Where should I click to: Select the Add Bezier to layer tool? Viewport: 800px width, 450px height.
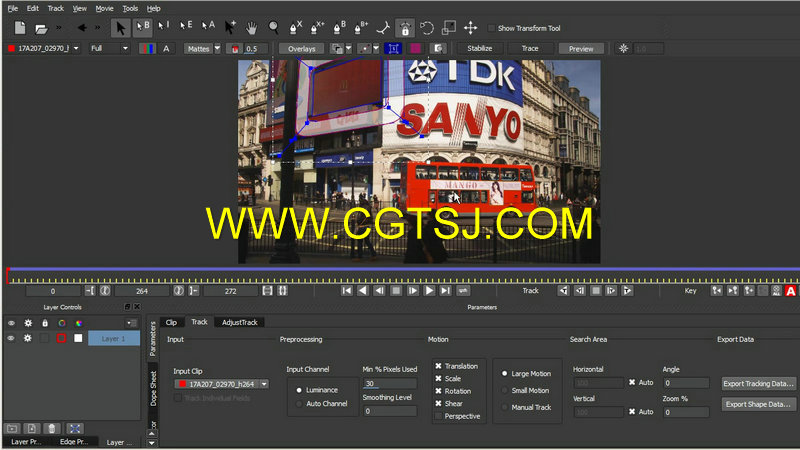pos(361,28)
